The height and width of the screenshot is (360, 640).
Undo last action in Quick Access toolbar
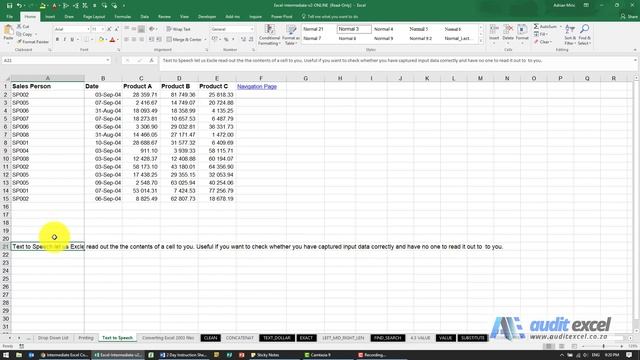19,5
